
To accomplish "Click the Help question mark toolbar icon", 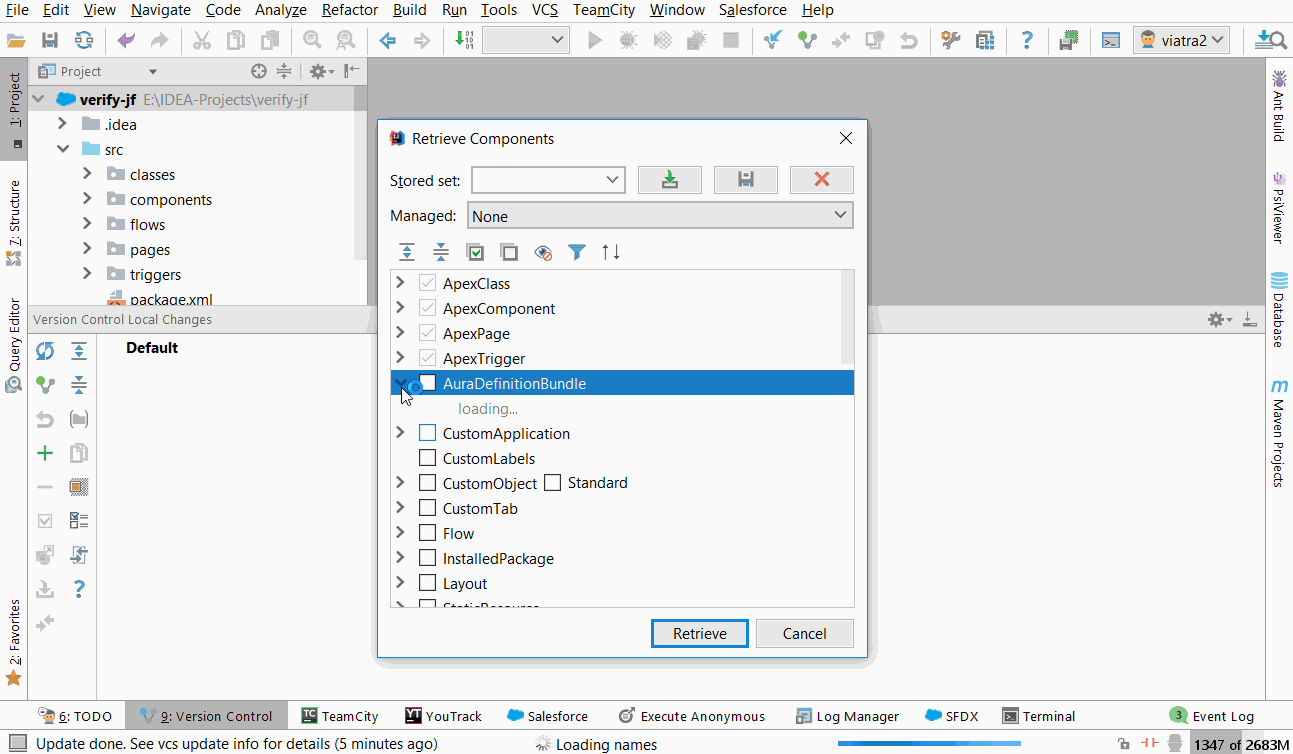I will click(1027, 40).
